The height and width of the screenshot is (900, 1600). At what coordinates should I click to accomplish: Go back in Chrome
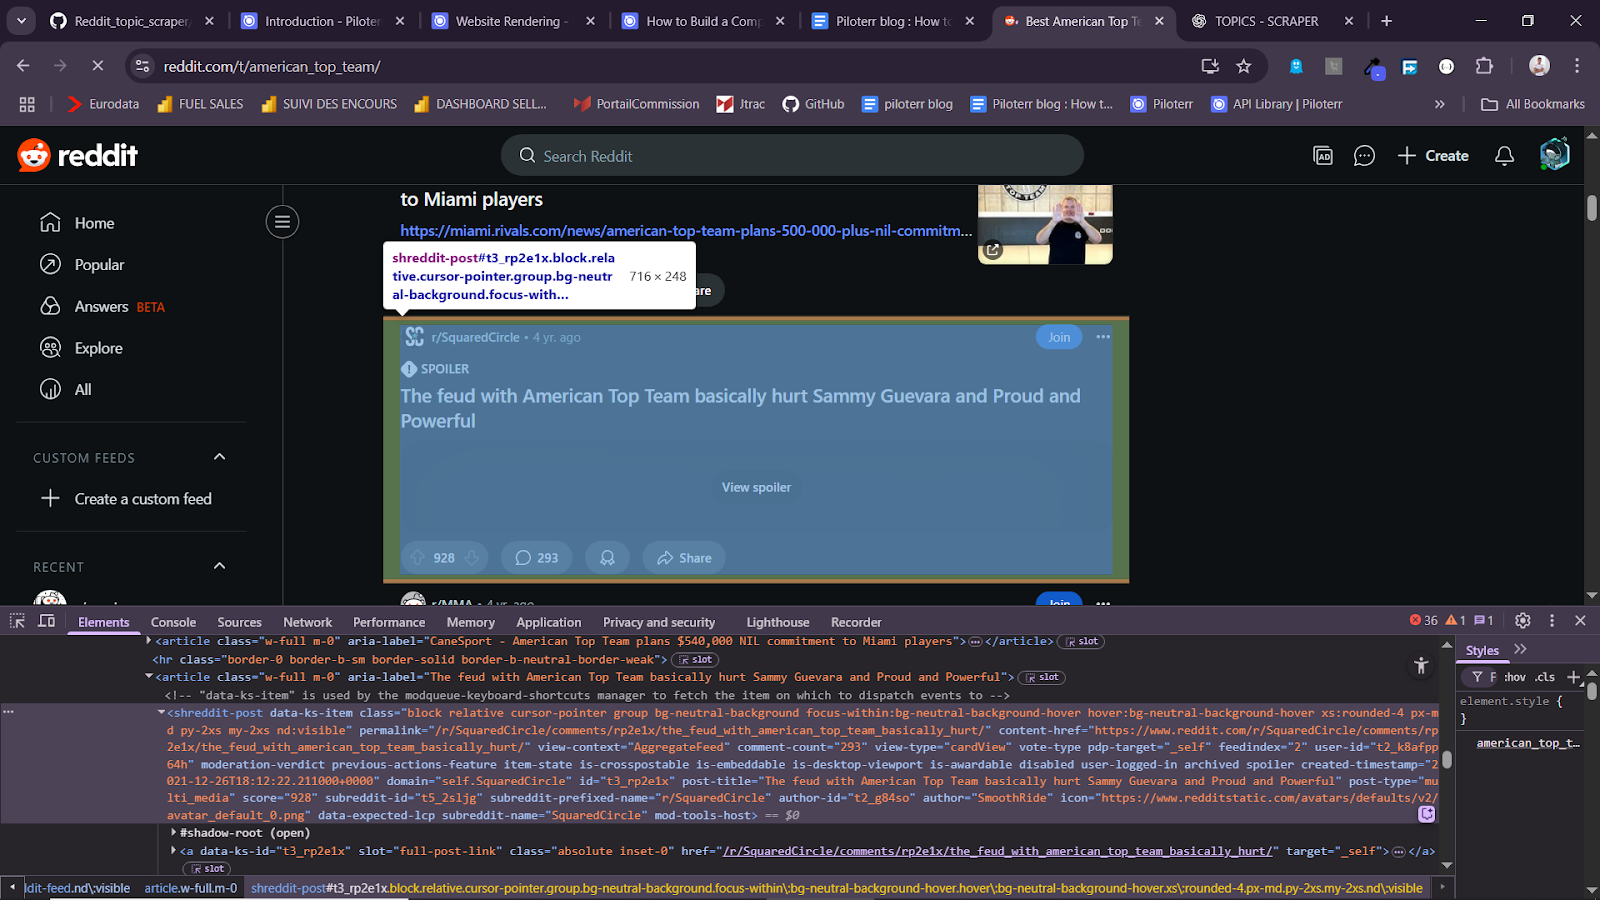23,66
